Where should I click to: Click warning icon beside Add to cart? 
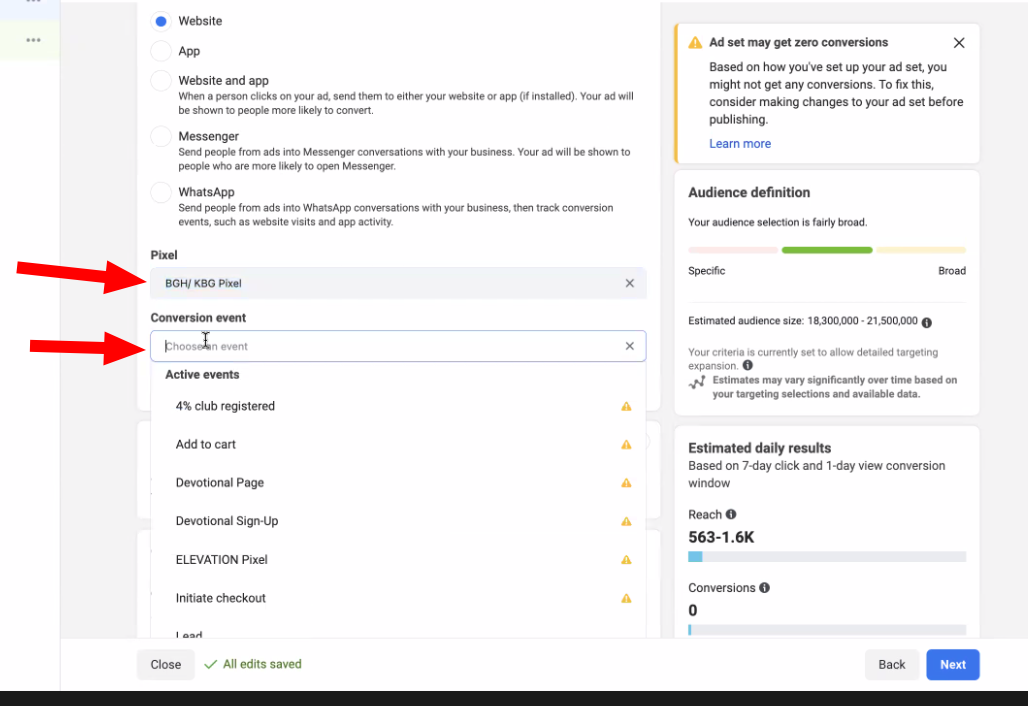tap(626, 445)
